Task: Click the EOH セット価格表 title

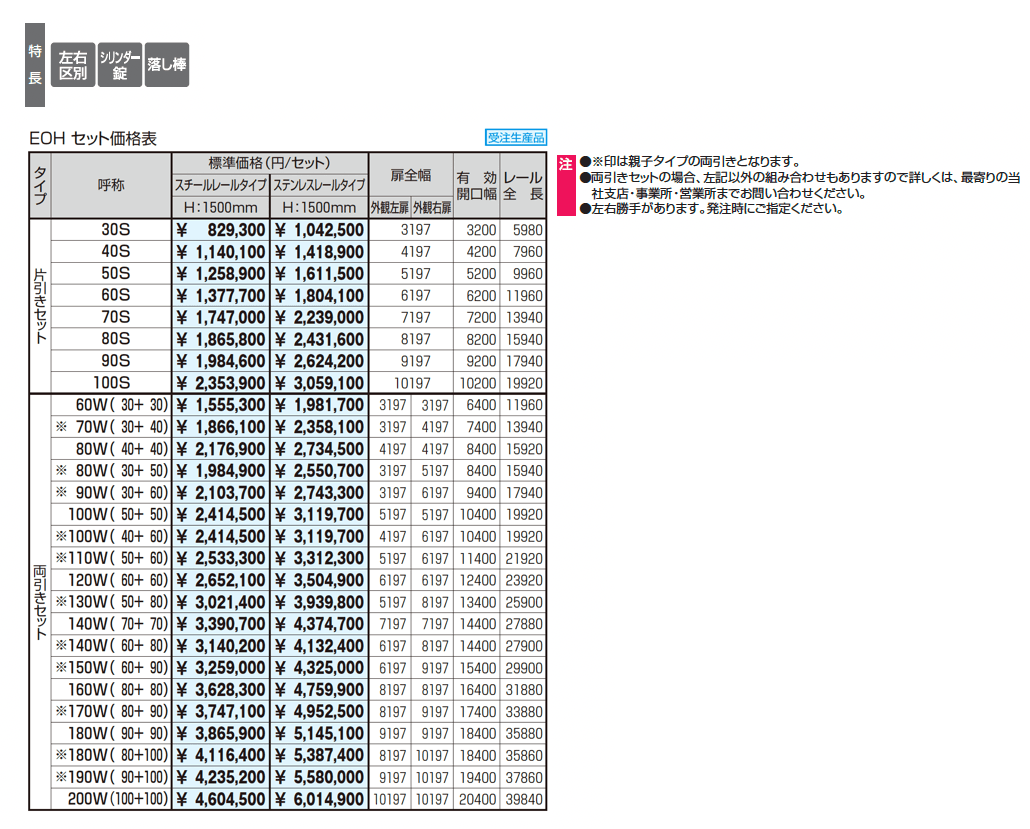Action: point(93,139)
